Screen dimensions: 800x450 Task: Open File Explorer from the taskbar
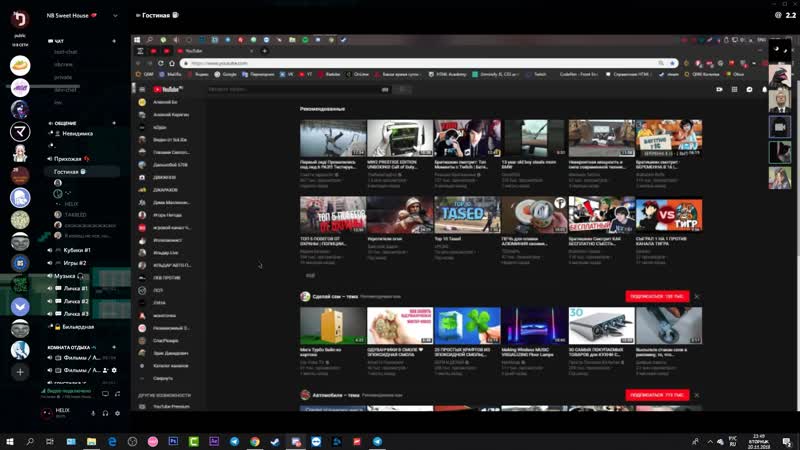(x=91, y=441)
